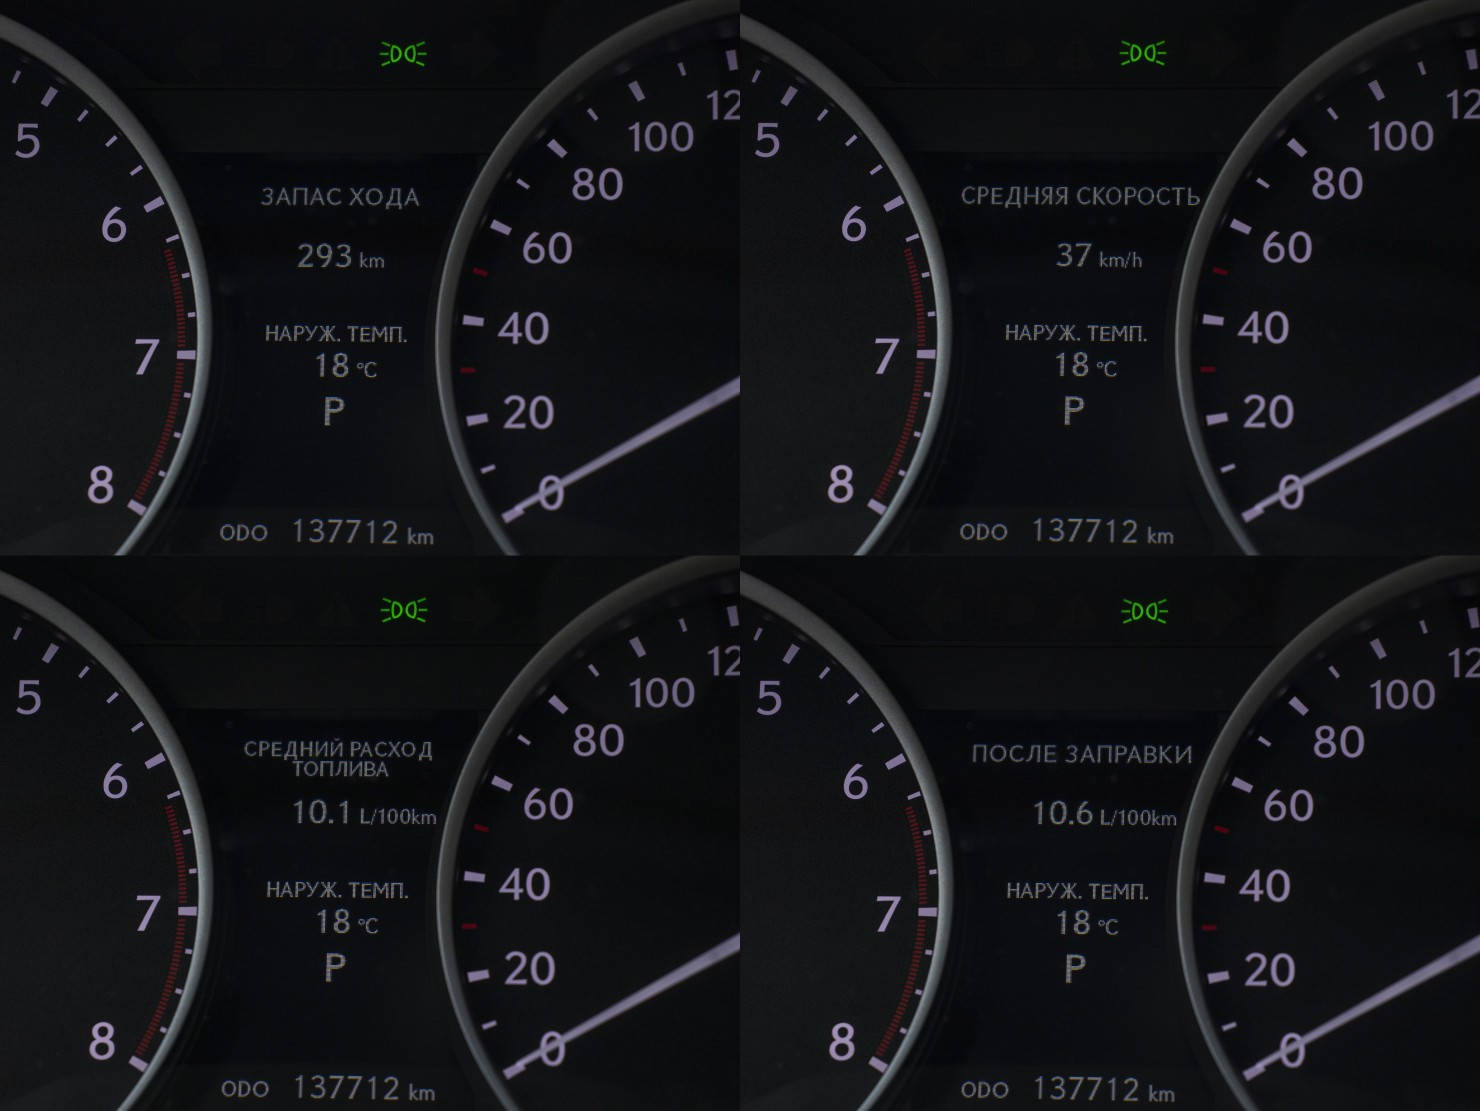Click the 18 °C reading in the СРЕДНЯЯ СКОРОСТЬ panel
The height and width of the screenshot is (1111, 1480).
pos(1086,365)
